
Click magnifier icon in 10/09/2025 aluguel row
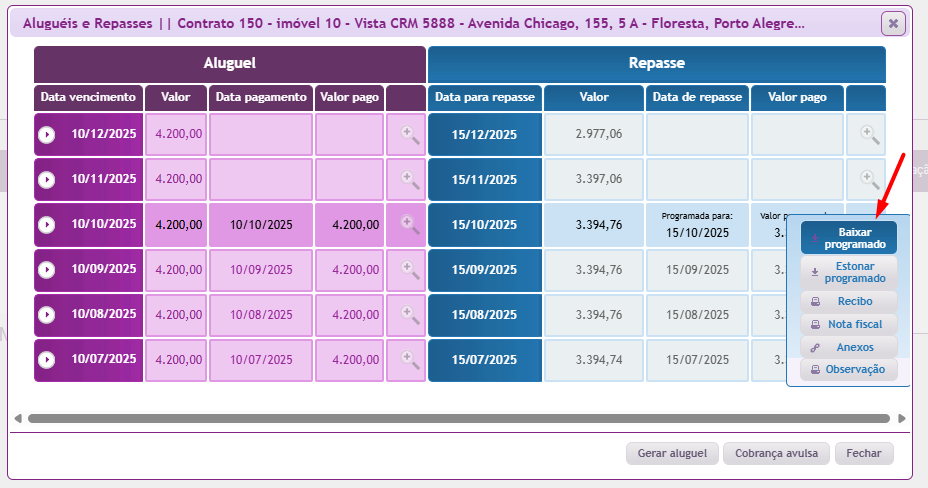(x=410, y=269)
